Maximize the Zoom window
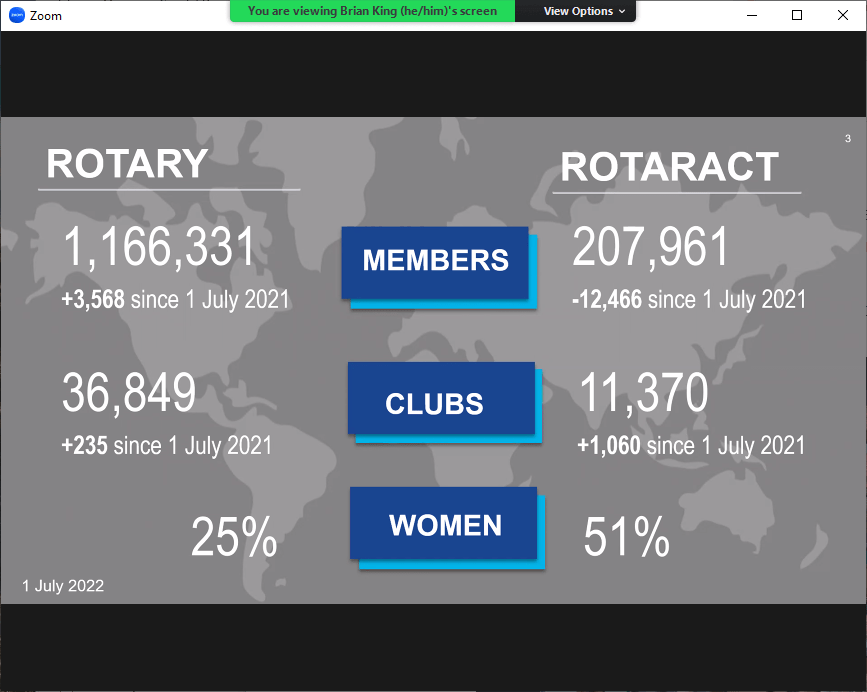The width and height of the screenshot is (867, 692). tap(797, 15)
